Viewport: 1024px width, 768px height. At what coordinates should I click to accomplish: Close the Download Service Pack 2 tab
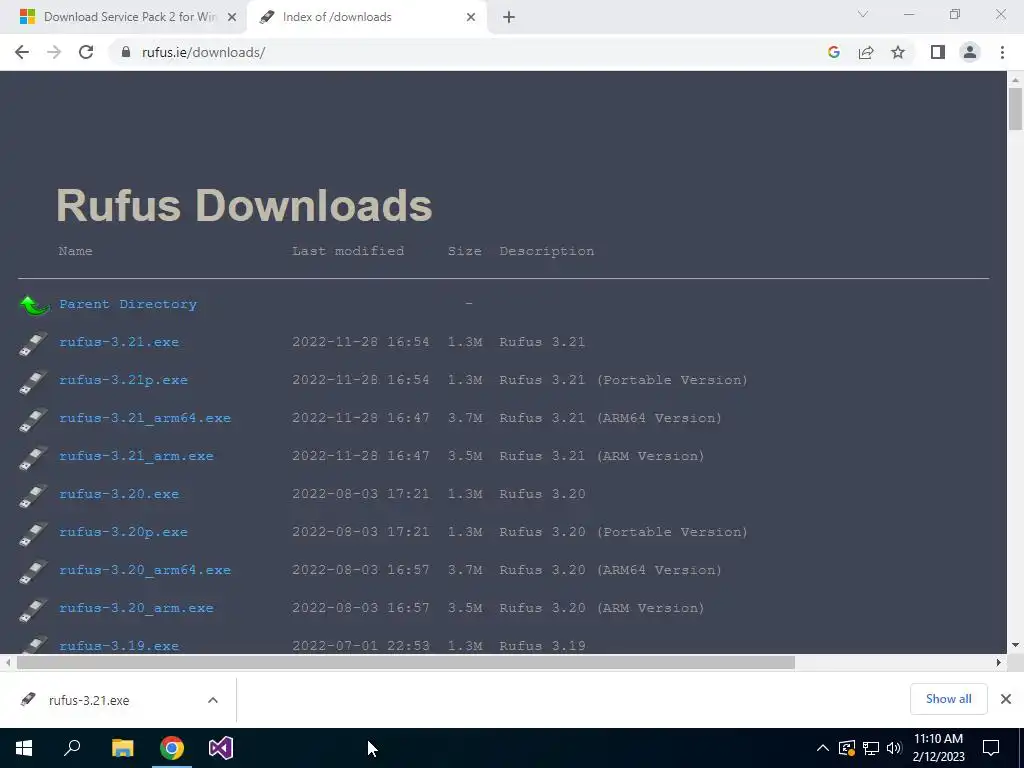(x=232, y=17)
